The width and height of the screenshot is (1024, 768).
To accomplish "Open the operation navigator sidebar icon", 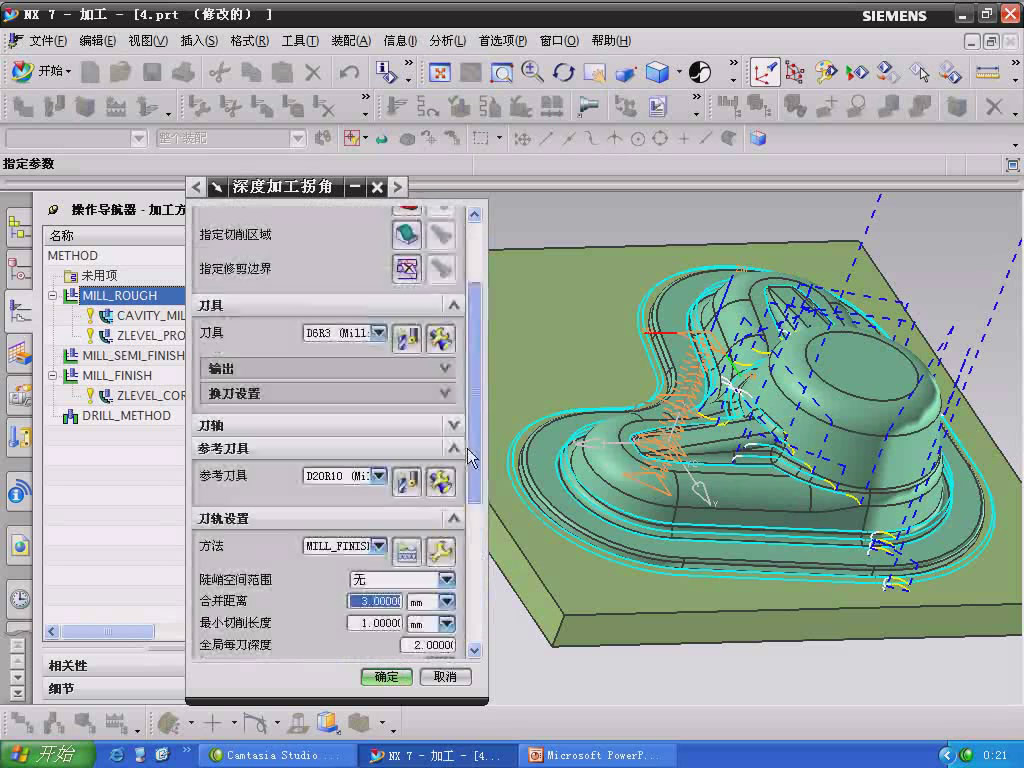I will coord(20,311).
